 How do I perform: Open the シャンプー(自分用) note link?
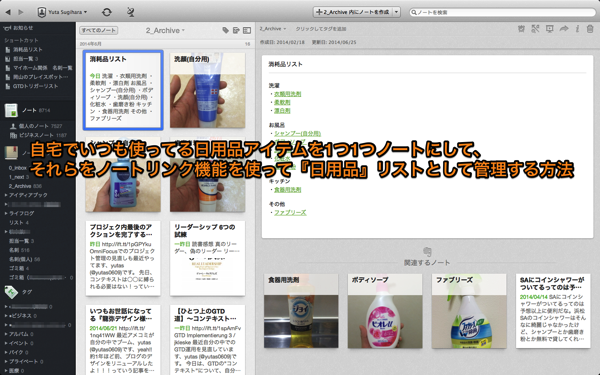[x=297, y=134]
